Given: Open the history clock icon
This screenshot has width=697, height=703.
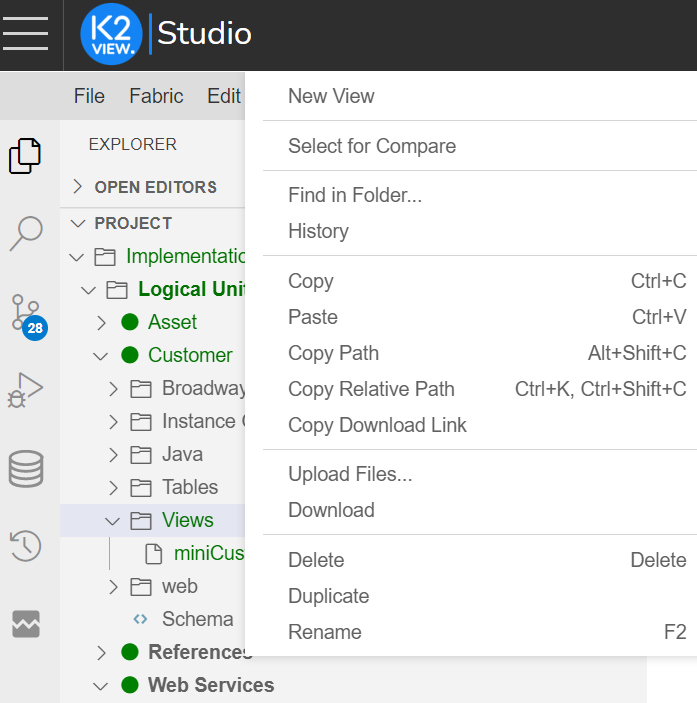Looking at the screenshot, I should [x=26, y=546].
